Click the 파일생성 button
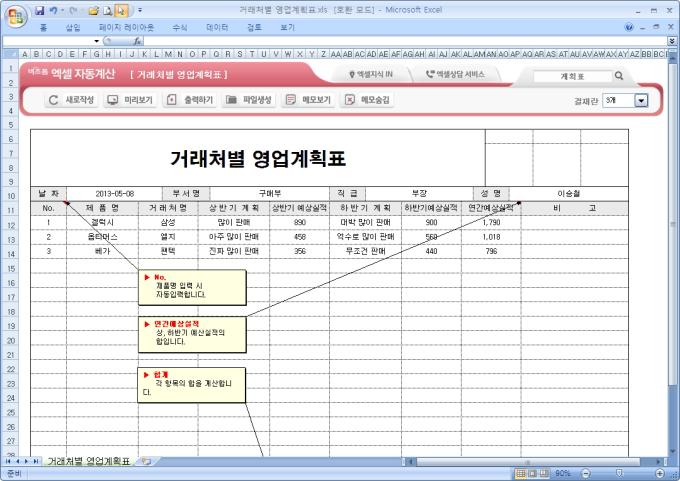Viewport: 680px width, 481px height. [248, 100]
